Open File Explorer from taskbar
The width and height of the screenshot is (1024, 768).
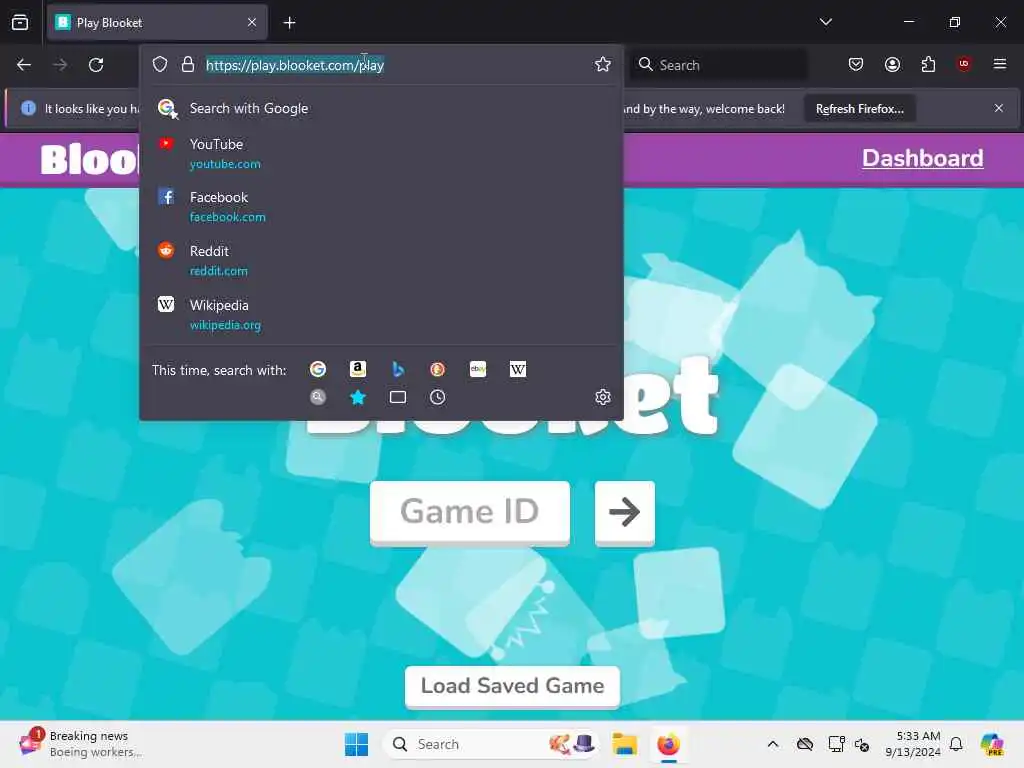click(x=624, y=744)
